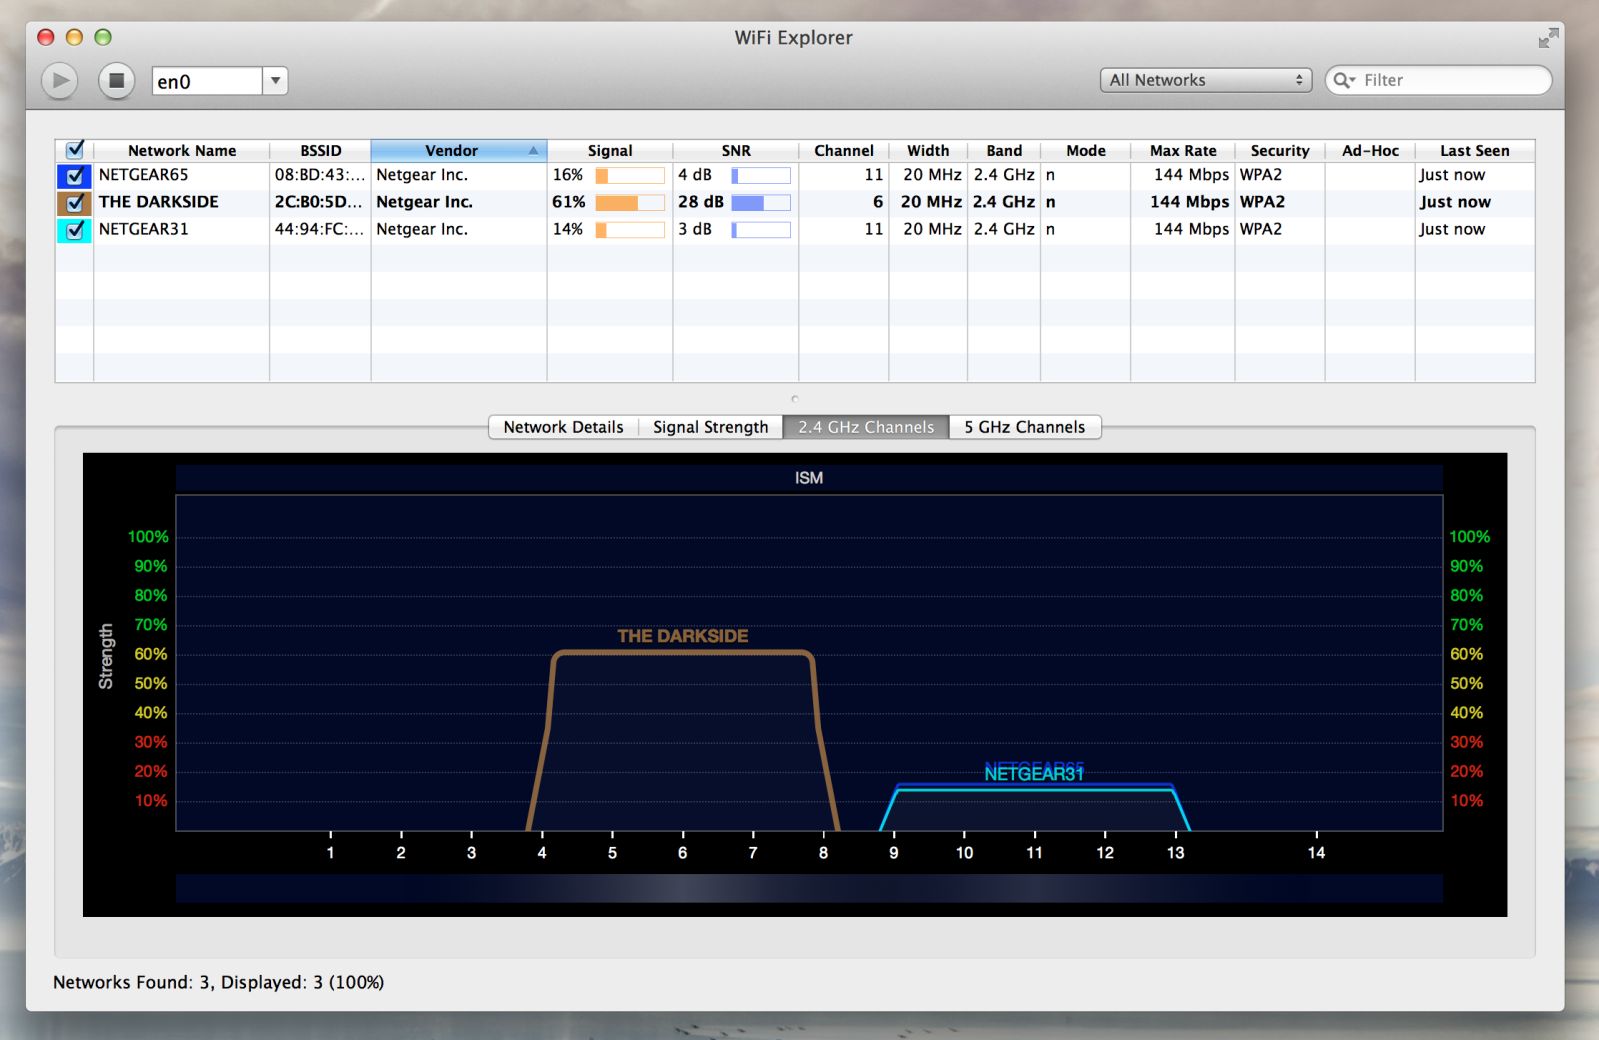Click the Vendor column sort arrow

(x=533, y=151)
